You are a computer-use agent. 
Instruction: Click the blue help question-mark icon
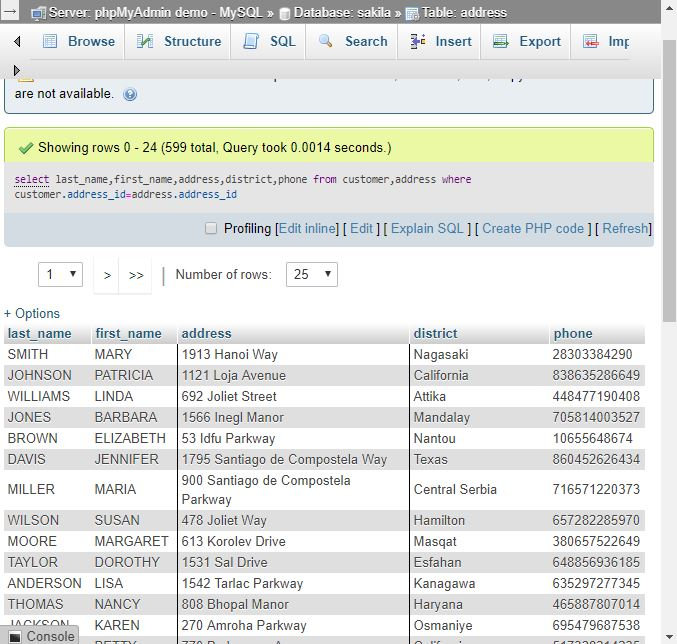pos(130,94)
